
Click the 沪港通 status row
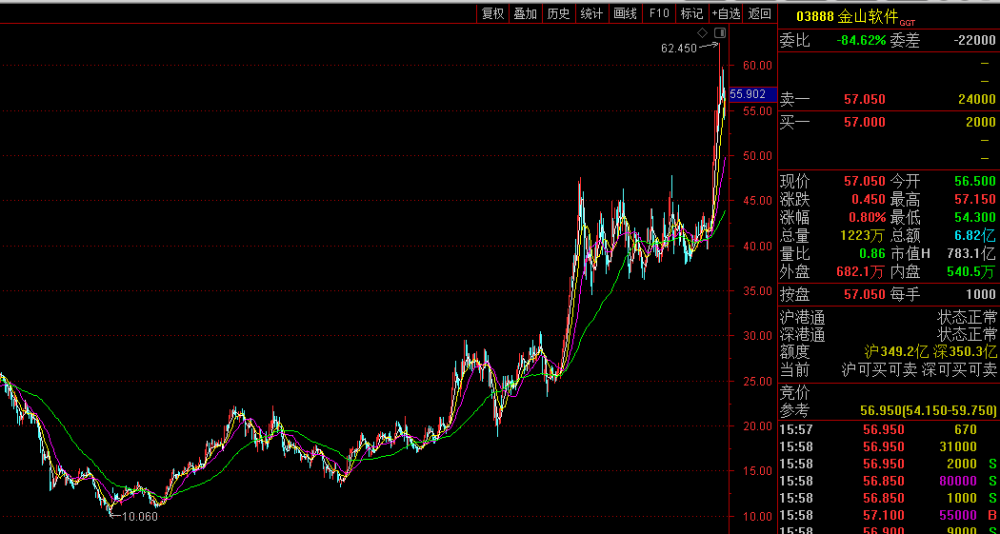click(x=888, y=316)
